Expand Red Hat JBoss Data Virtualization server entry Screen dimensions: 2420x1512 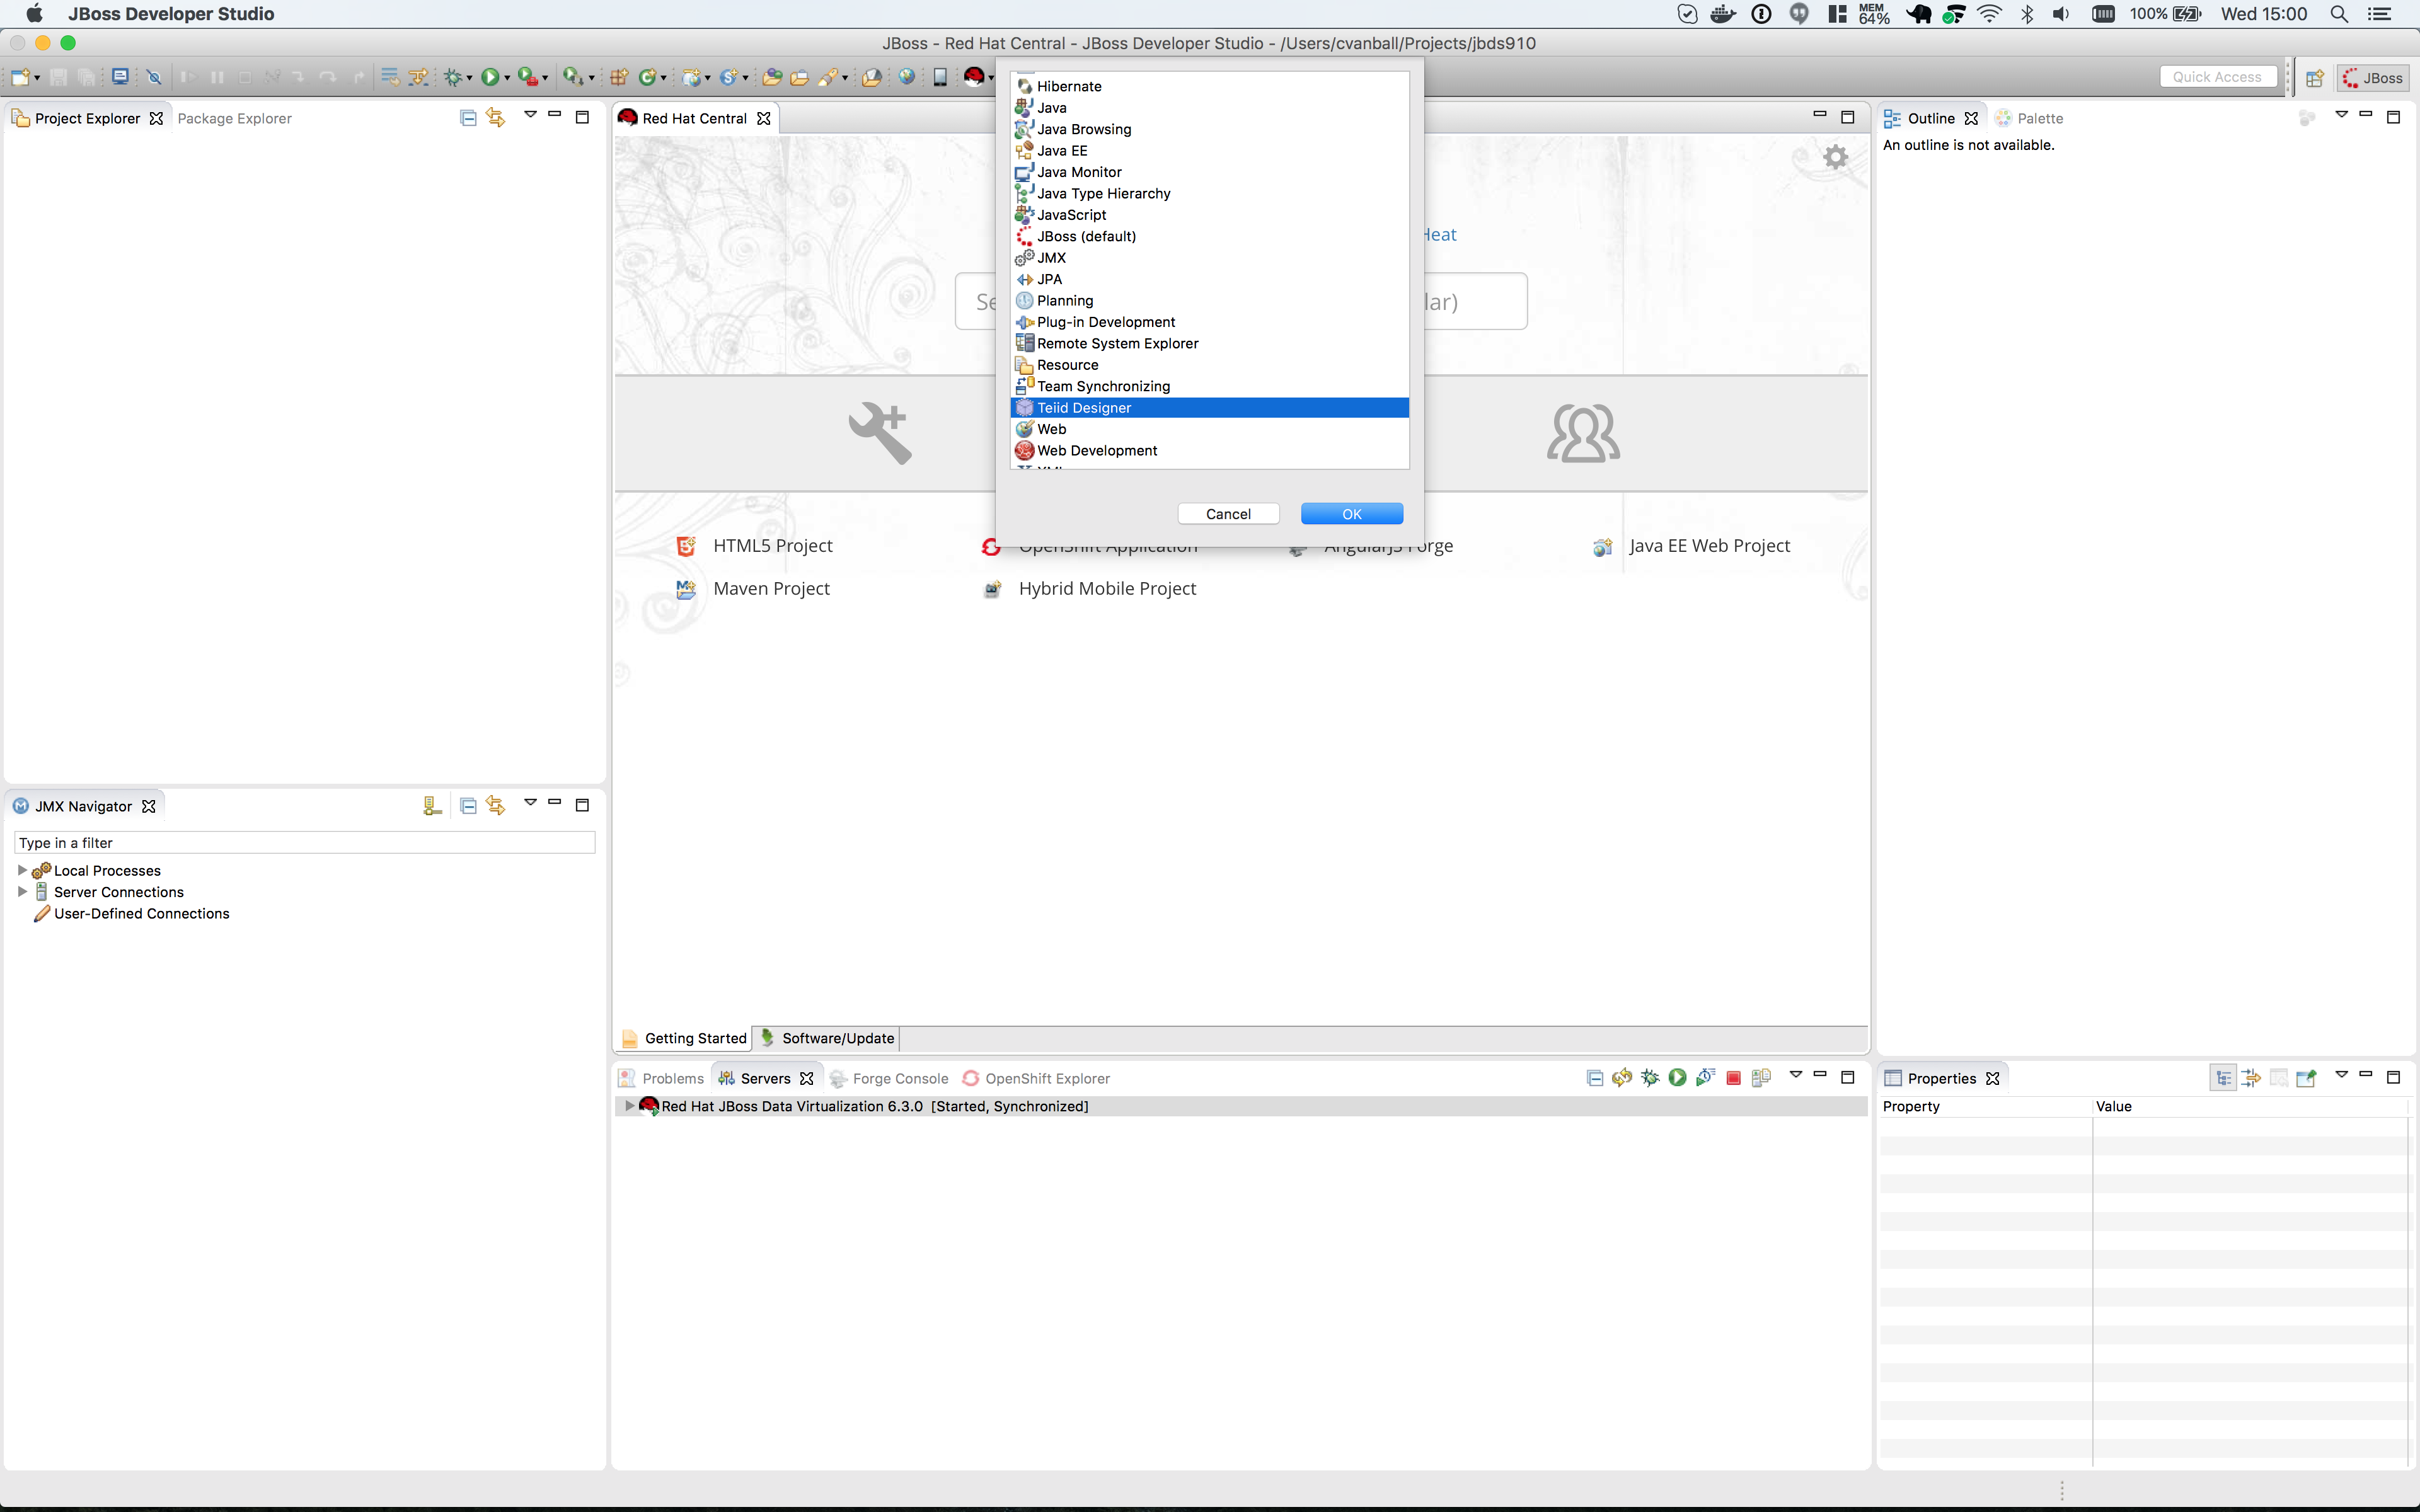pyautogui.click(x=629, y=1106)
